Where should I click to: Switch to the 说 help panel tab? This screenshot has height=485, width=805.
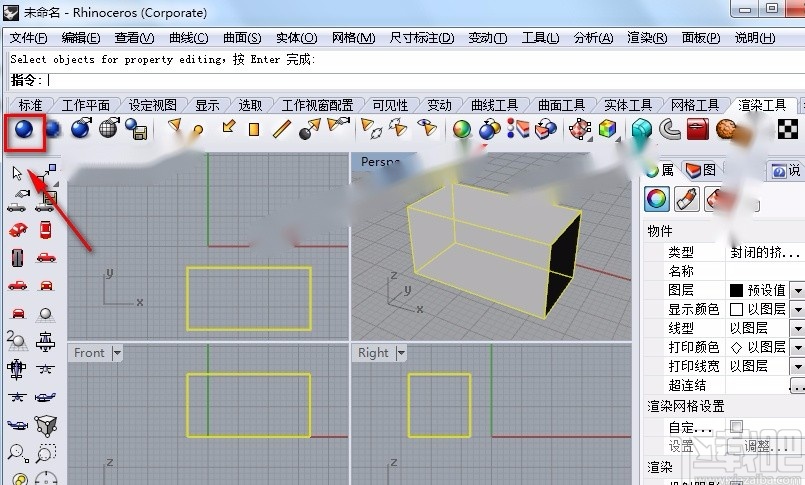coord(786,170)
